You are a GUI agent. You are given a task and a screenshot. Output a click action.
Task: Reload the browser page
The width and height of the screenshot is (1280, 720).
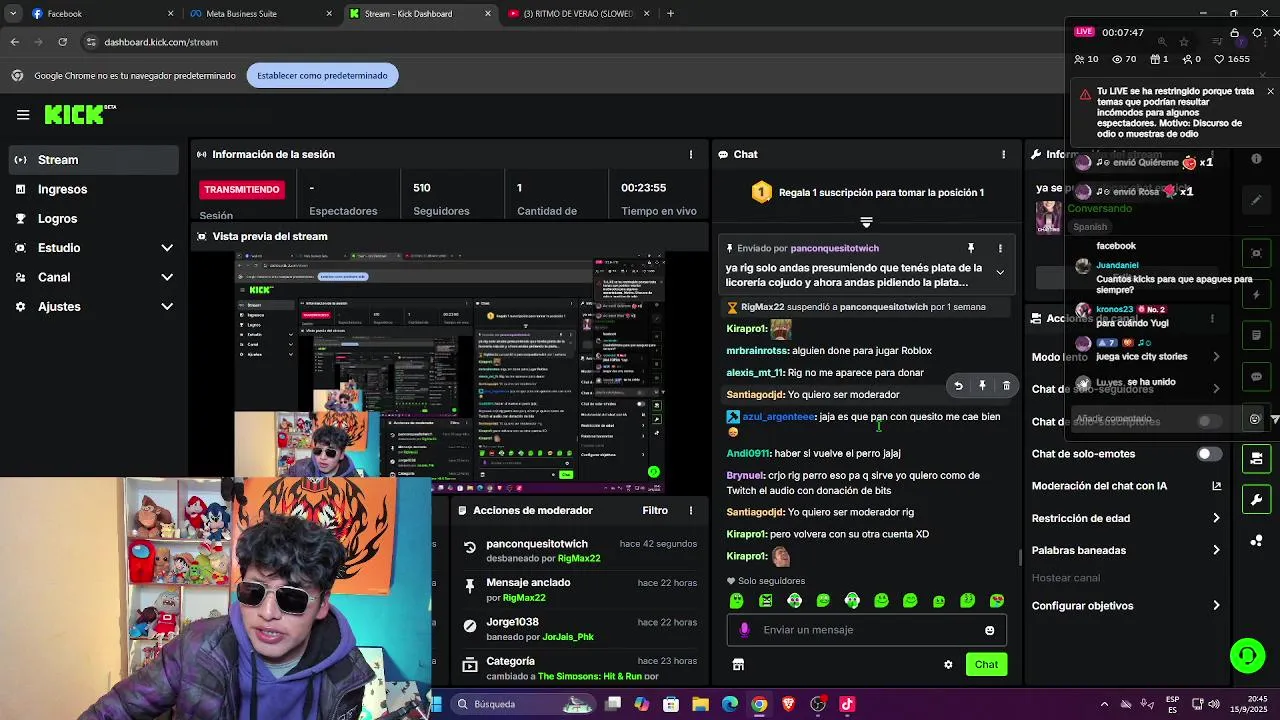point(62,42)
